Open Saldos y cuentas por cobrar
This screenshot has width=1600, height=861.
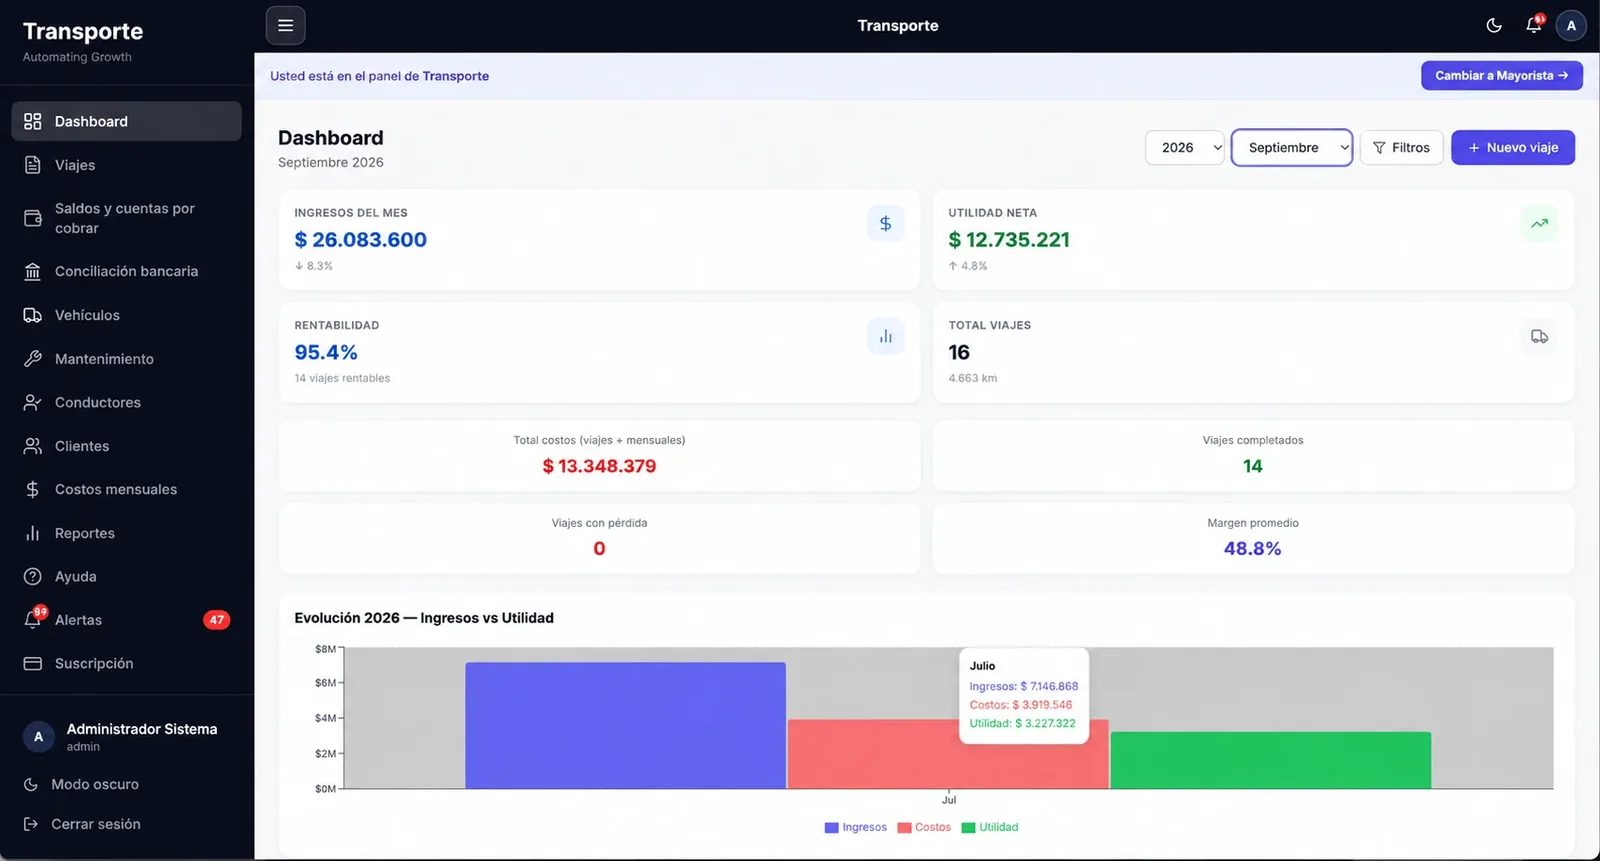(126, 218)
